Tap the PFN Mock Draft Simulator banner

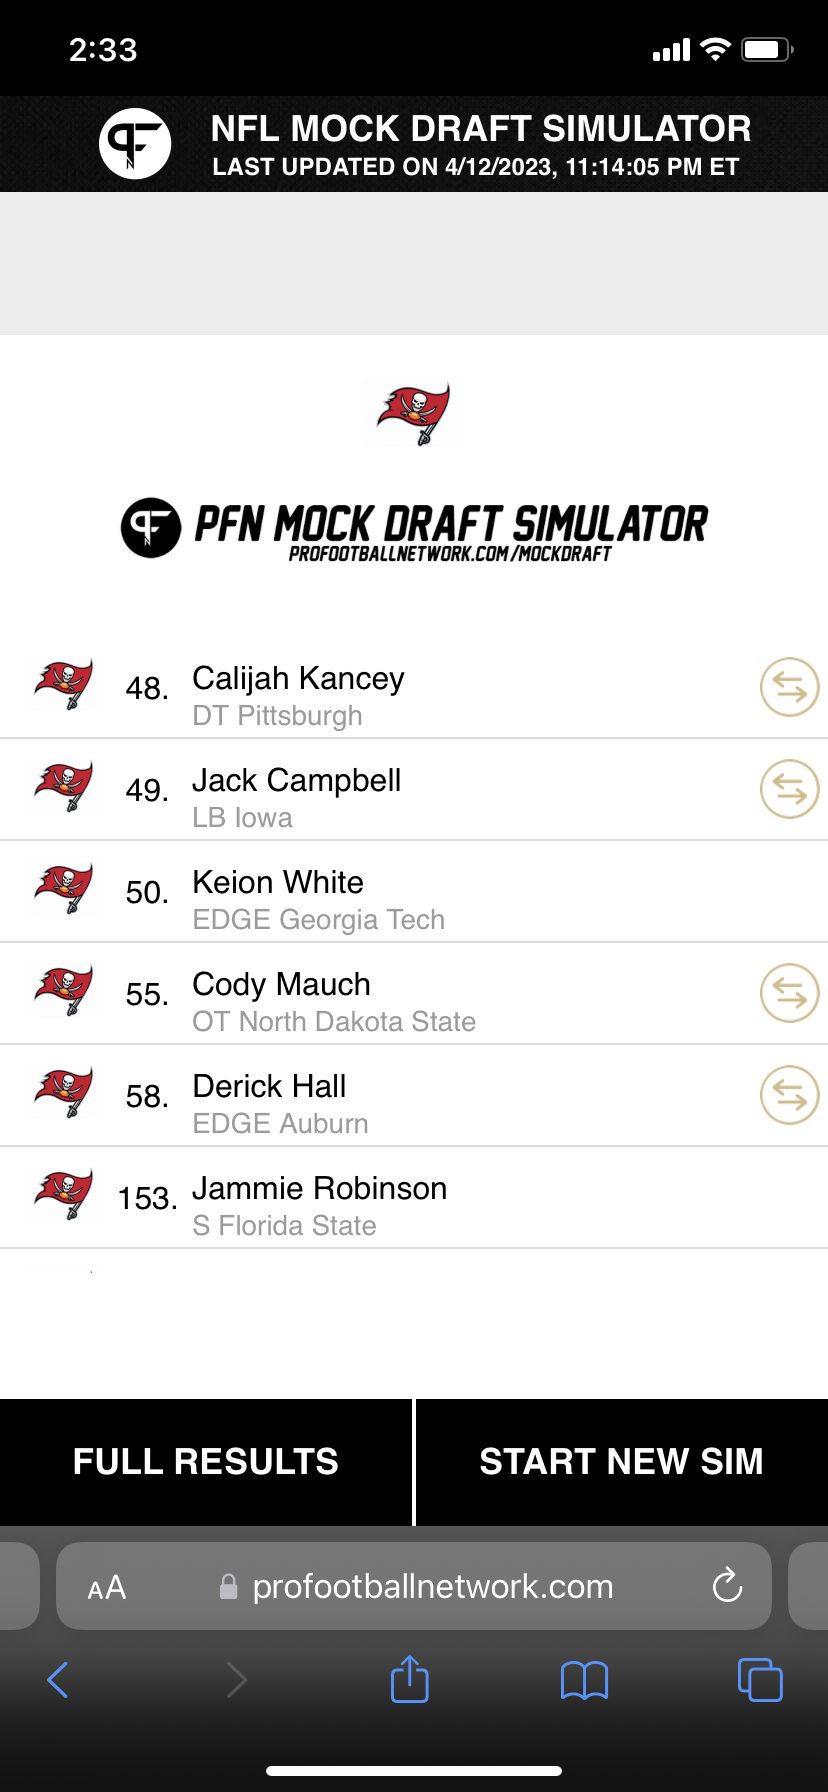coord(414,529)
